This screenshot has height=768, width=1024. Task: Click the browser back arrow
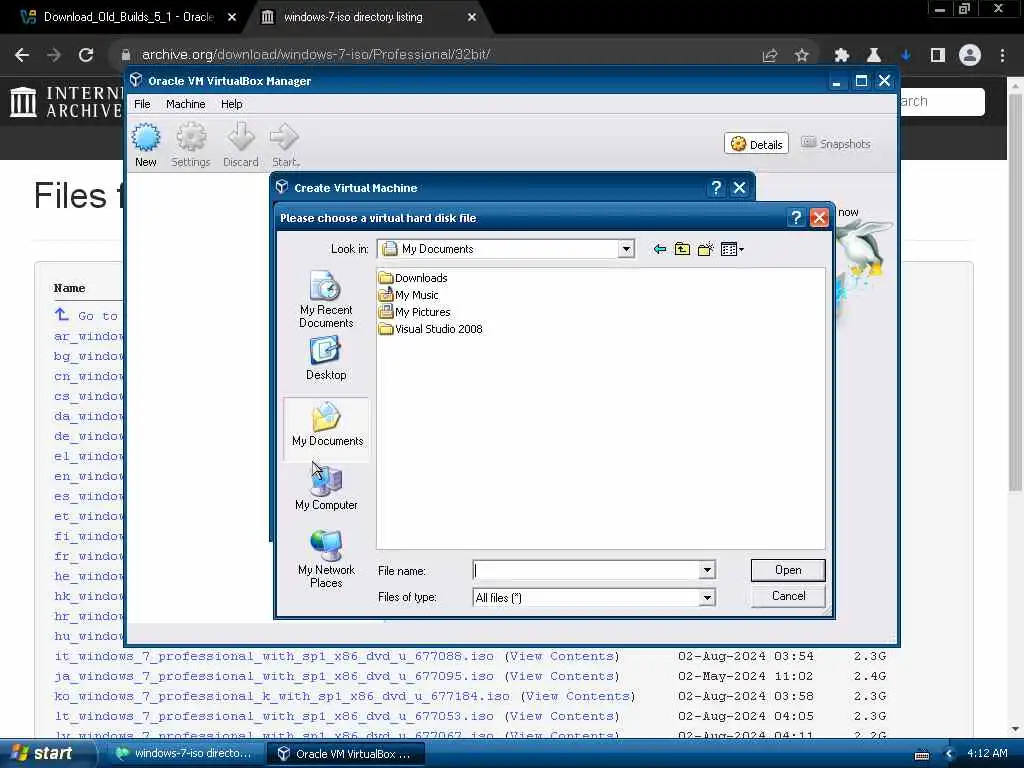click(22, 55)
